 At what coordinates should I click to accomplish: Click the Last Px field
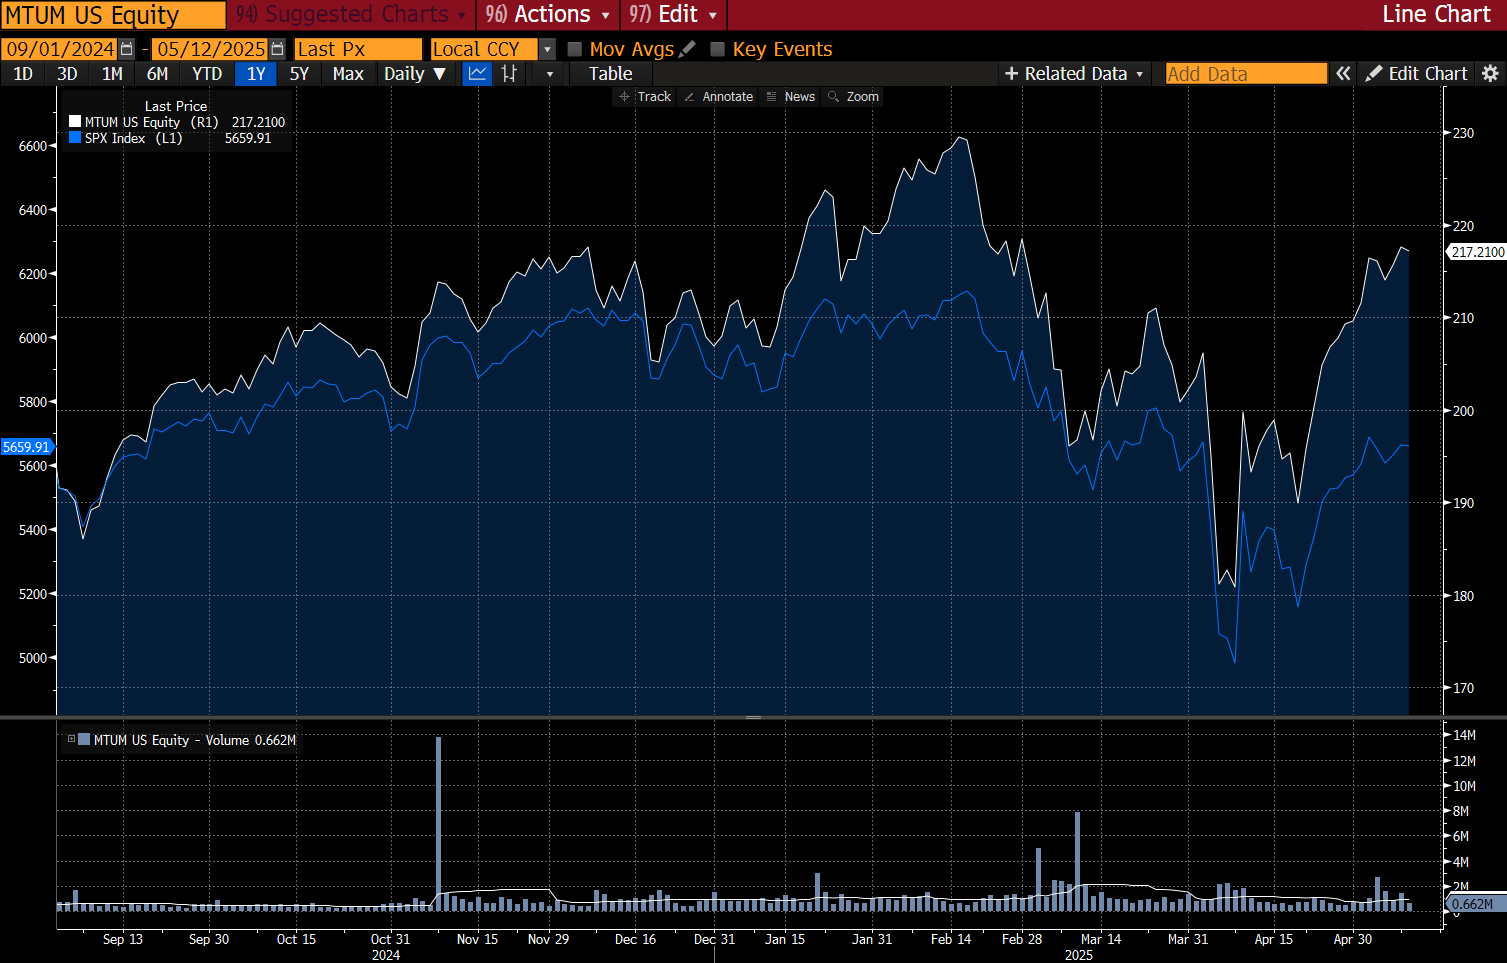358,49
